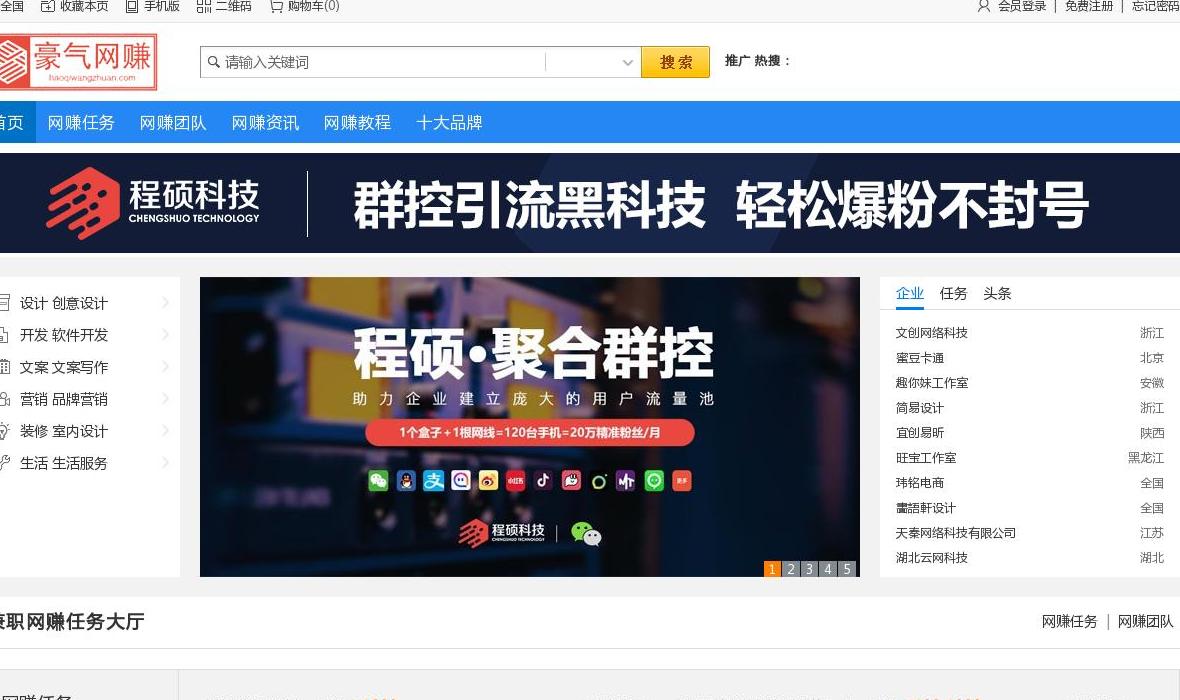The width and height of the screenshot is (1180, 700).
Task: Click the 群控引流黑科技 top banner ad
Action: point(590,203)
